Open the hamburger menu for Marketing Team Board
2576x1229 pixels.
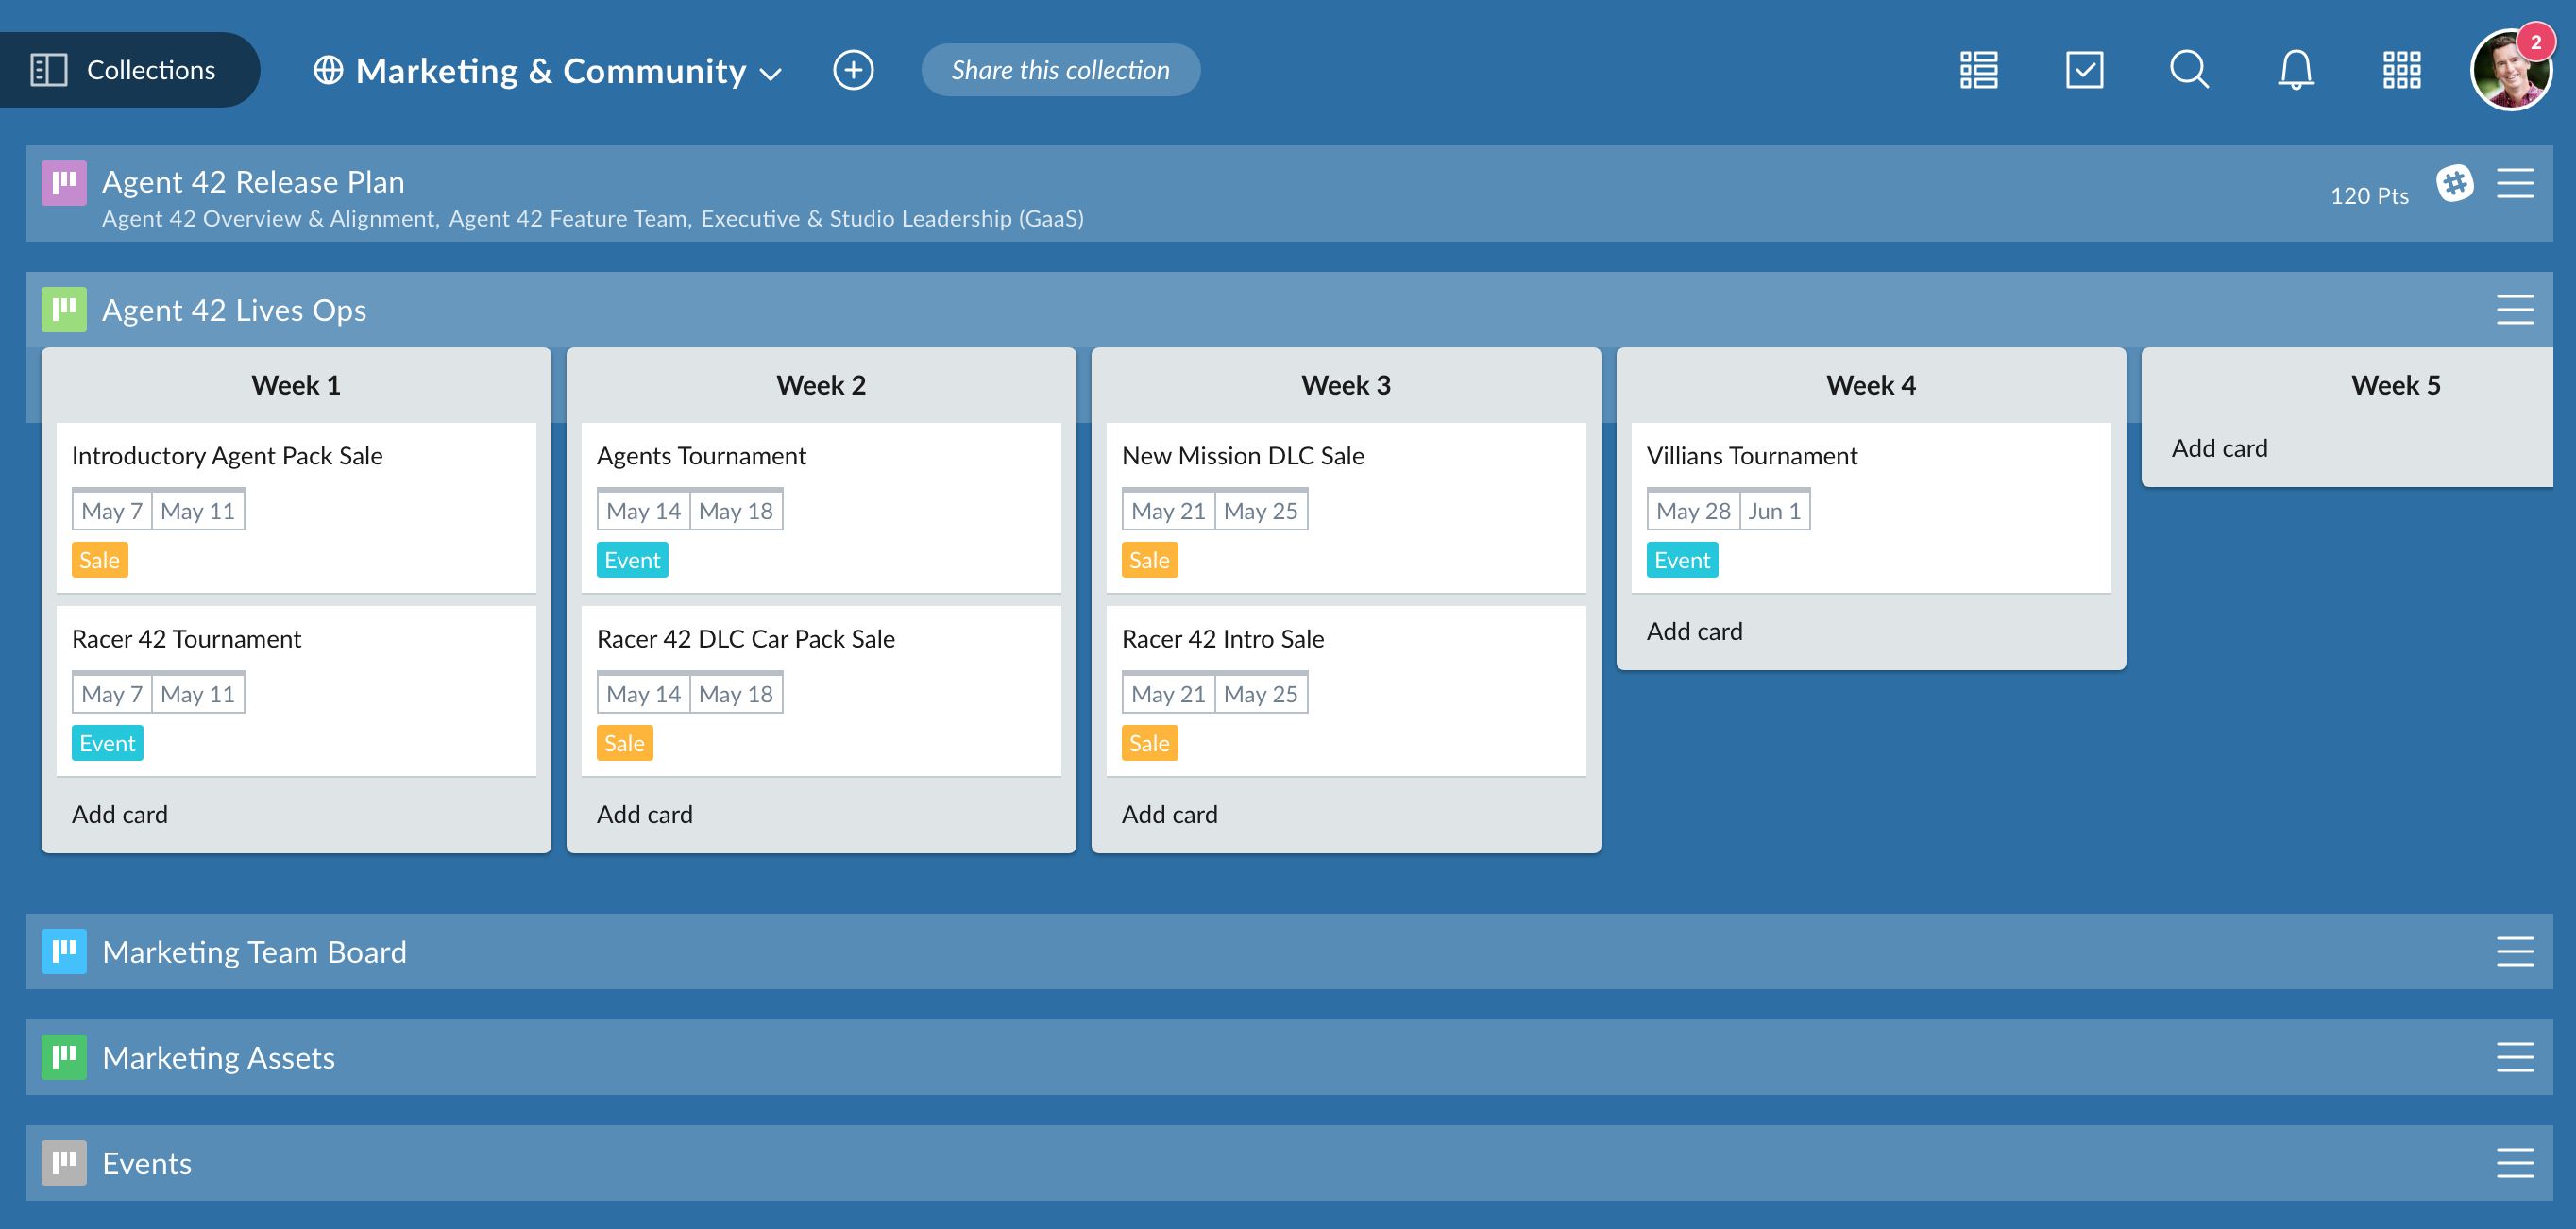[2514, 952]
